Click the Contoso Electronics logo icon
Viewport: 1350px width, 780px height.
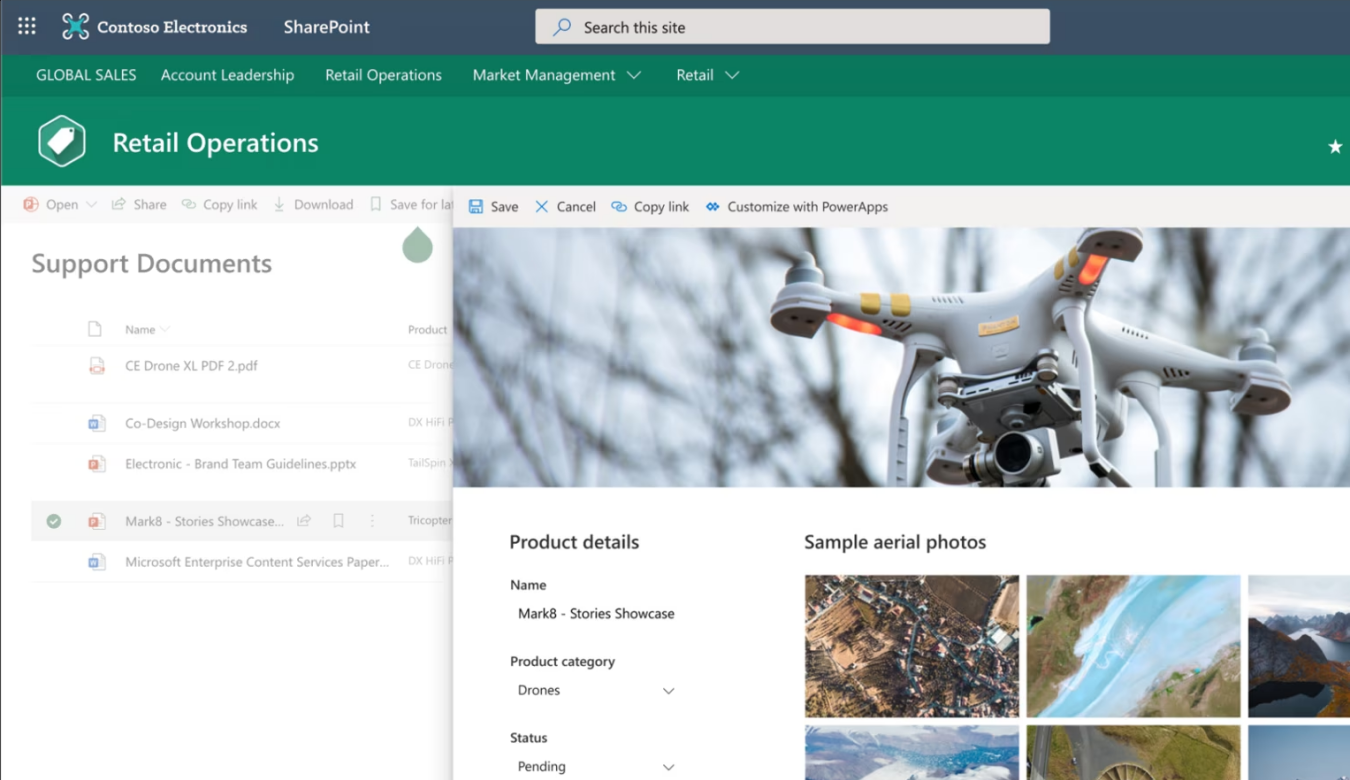pyautogui.click(x=75, y=27)
